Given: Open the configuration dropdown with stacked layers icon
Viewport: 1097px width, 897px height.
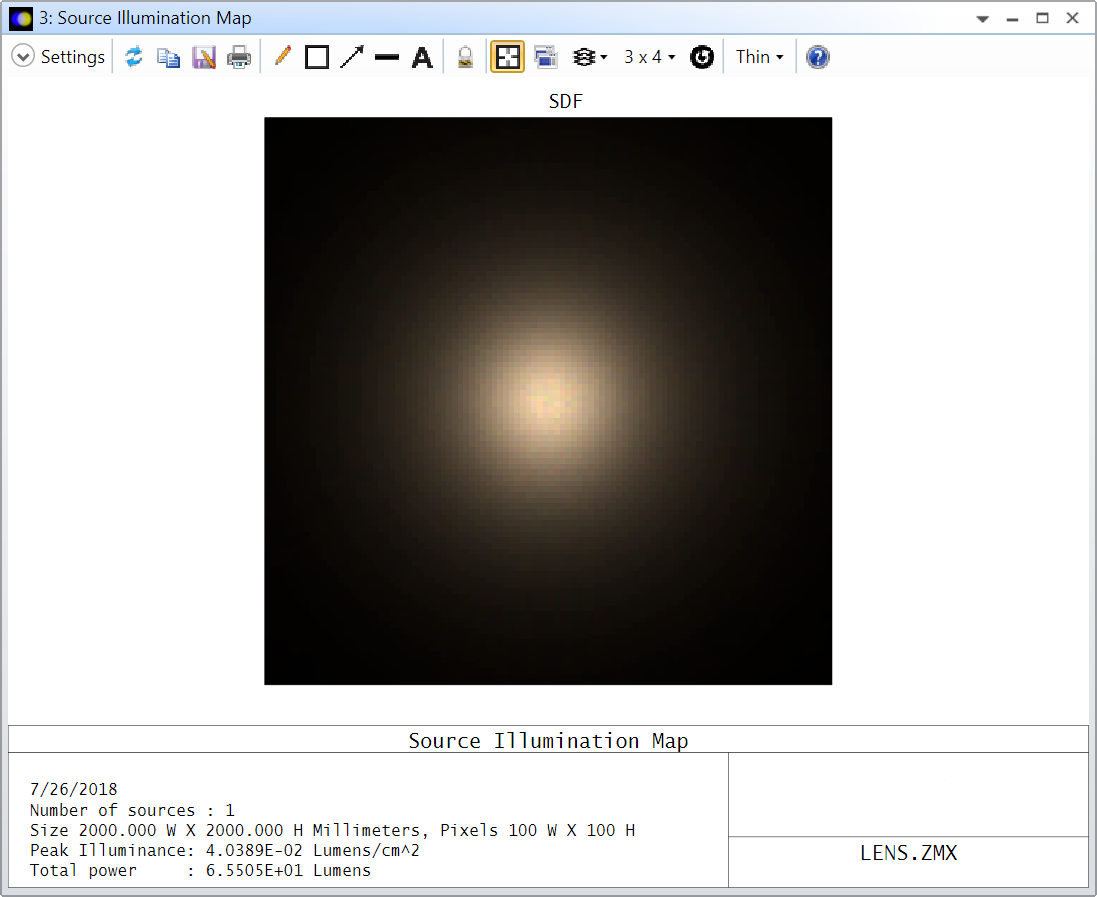Looking at the screenshot, I should [589, 57].
